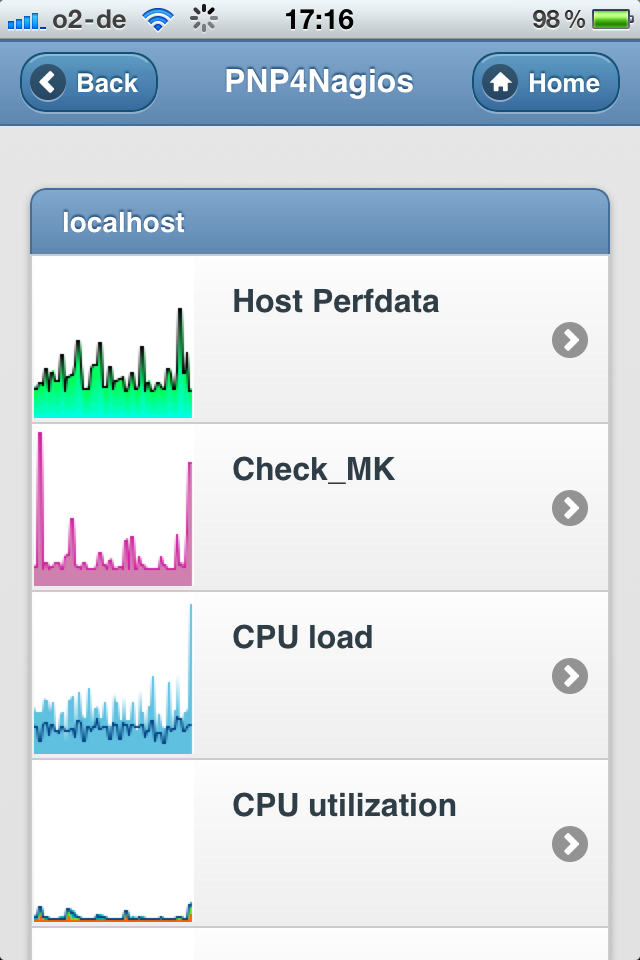
Task: Open the Check_MK list label
Action: tap(313, 469)
